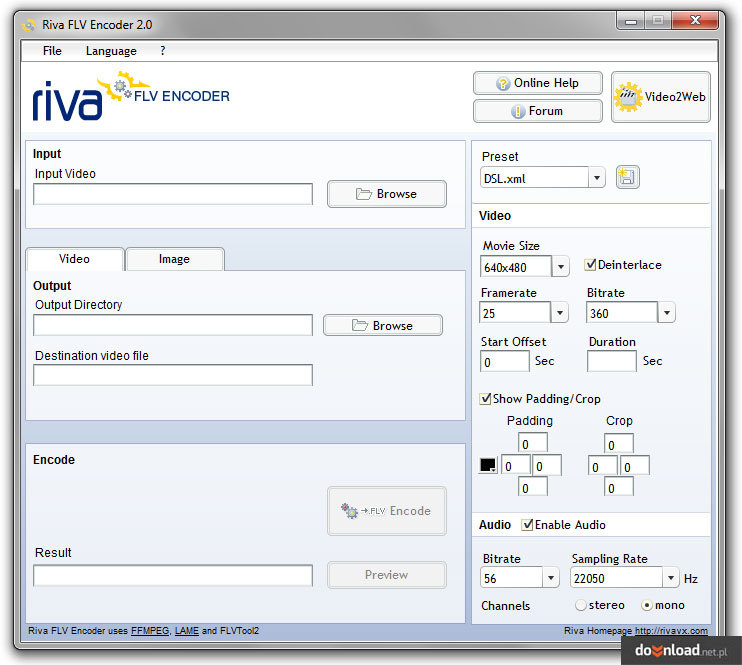Browse for the output directory
This screenshot has width=742, height=665.
tap(383, 326)
